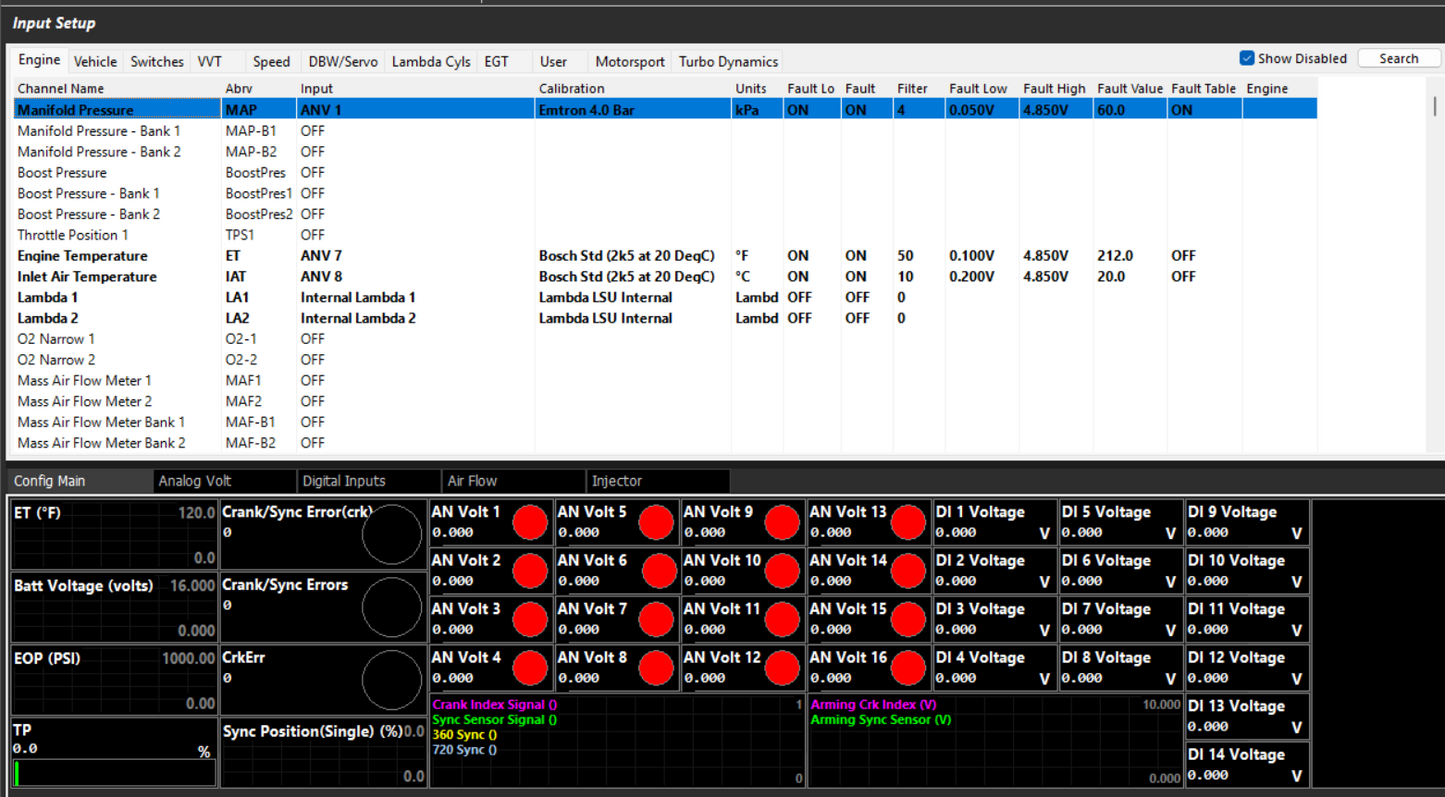This screenshot has width=1445, height=797.
Task: Click Fault Table OFF cell for Inlet Air Temperature
Action: pos(1183,277)
